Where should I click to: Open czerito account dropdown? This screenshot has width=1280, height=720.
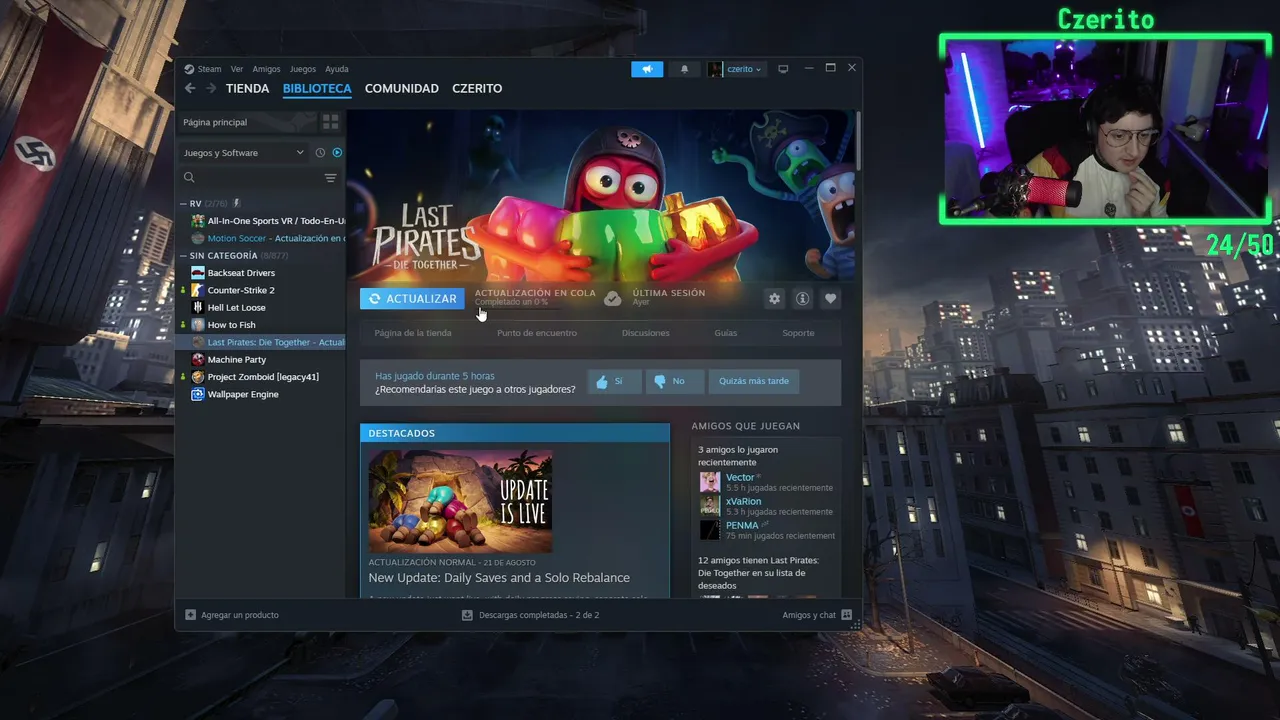(736, 69)
